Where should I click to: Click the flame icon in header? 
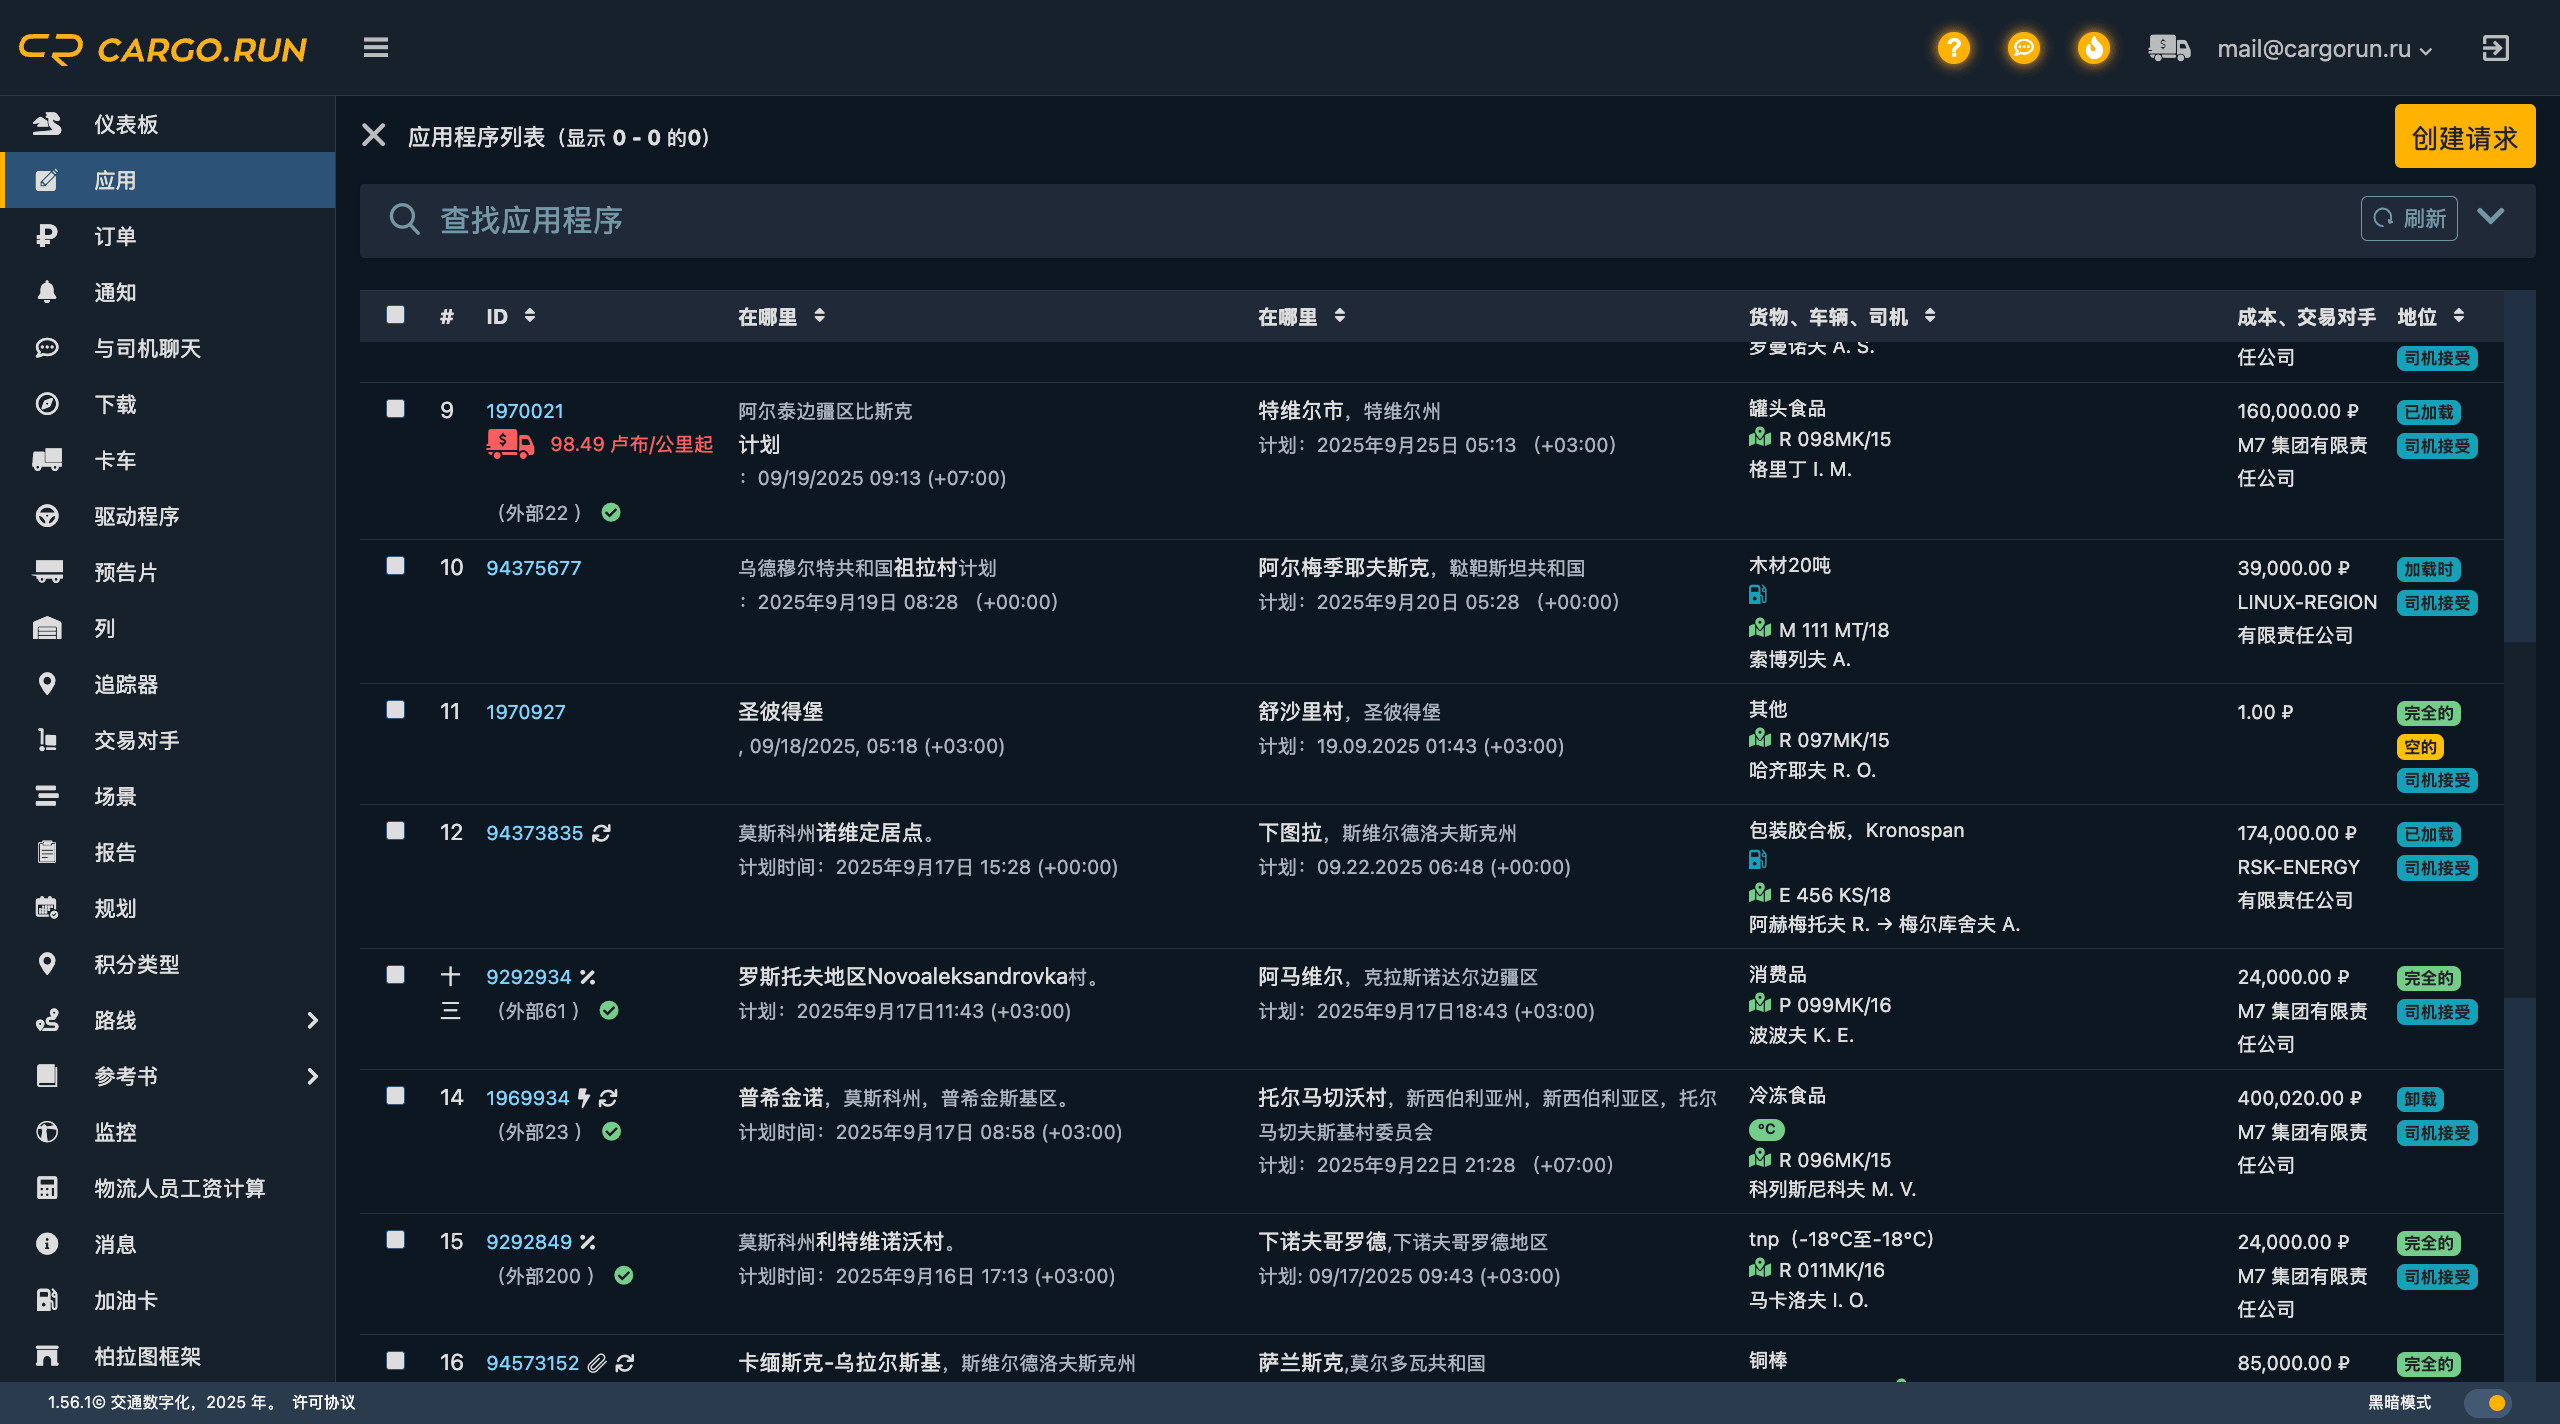point(2093,48)
